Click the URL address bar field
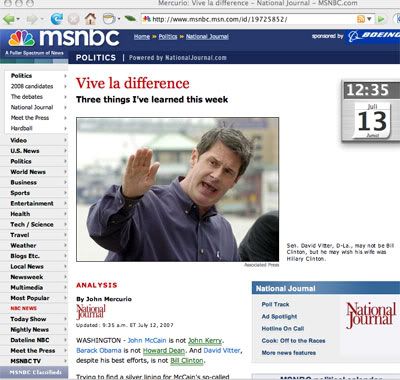The height and width of the screenshot is (380, 400). (248, 19)
